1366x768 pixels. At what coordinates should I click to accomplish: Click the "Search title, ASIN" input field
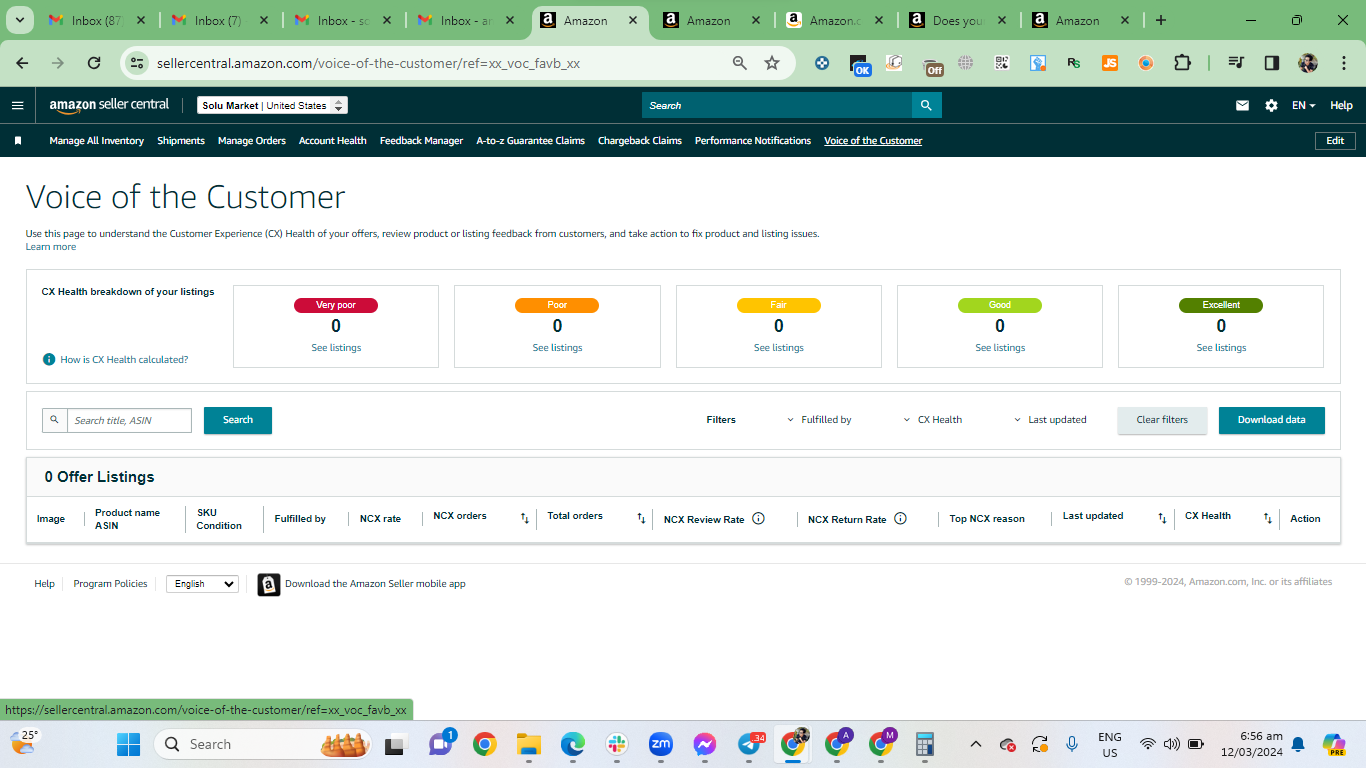click(129, 420)
